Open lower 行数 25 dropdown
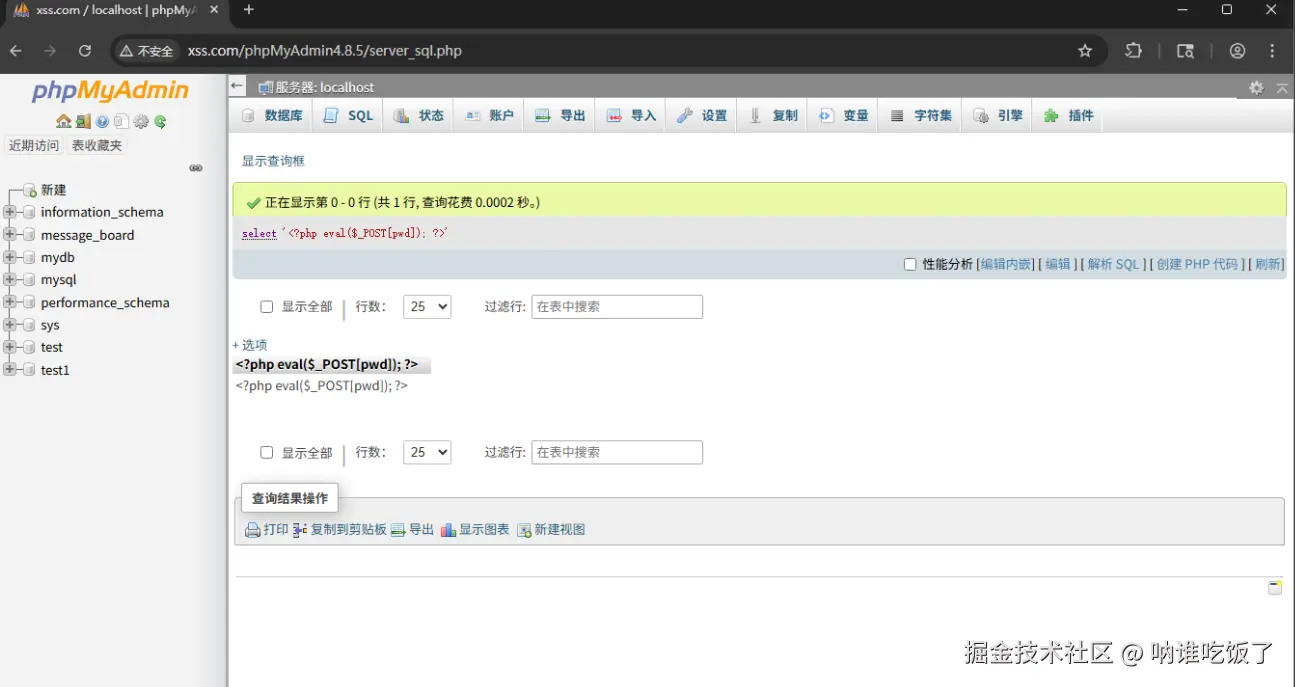 point(427,453)
